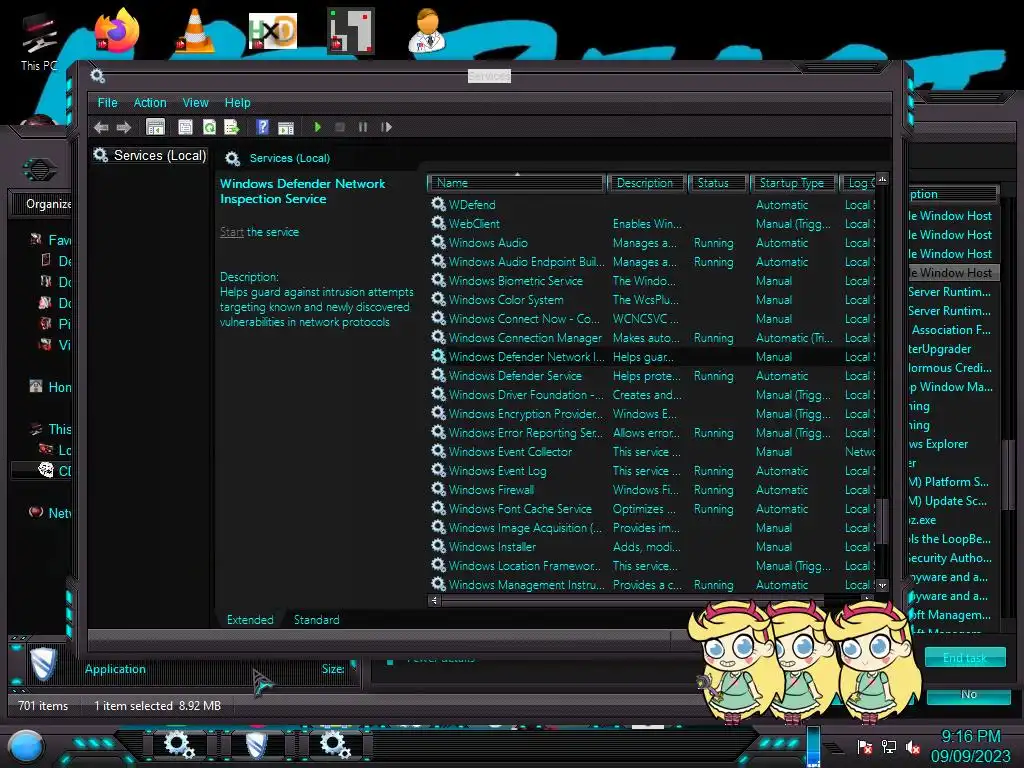Sort by the Log On As column header
This screenshot has height=768, width=1024.
coord(857,184)
